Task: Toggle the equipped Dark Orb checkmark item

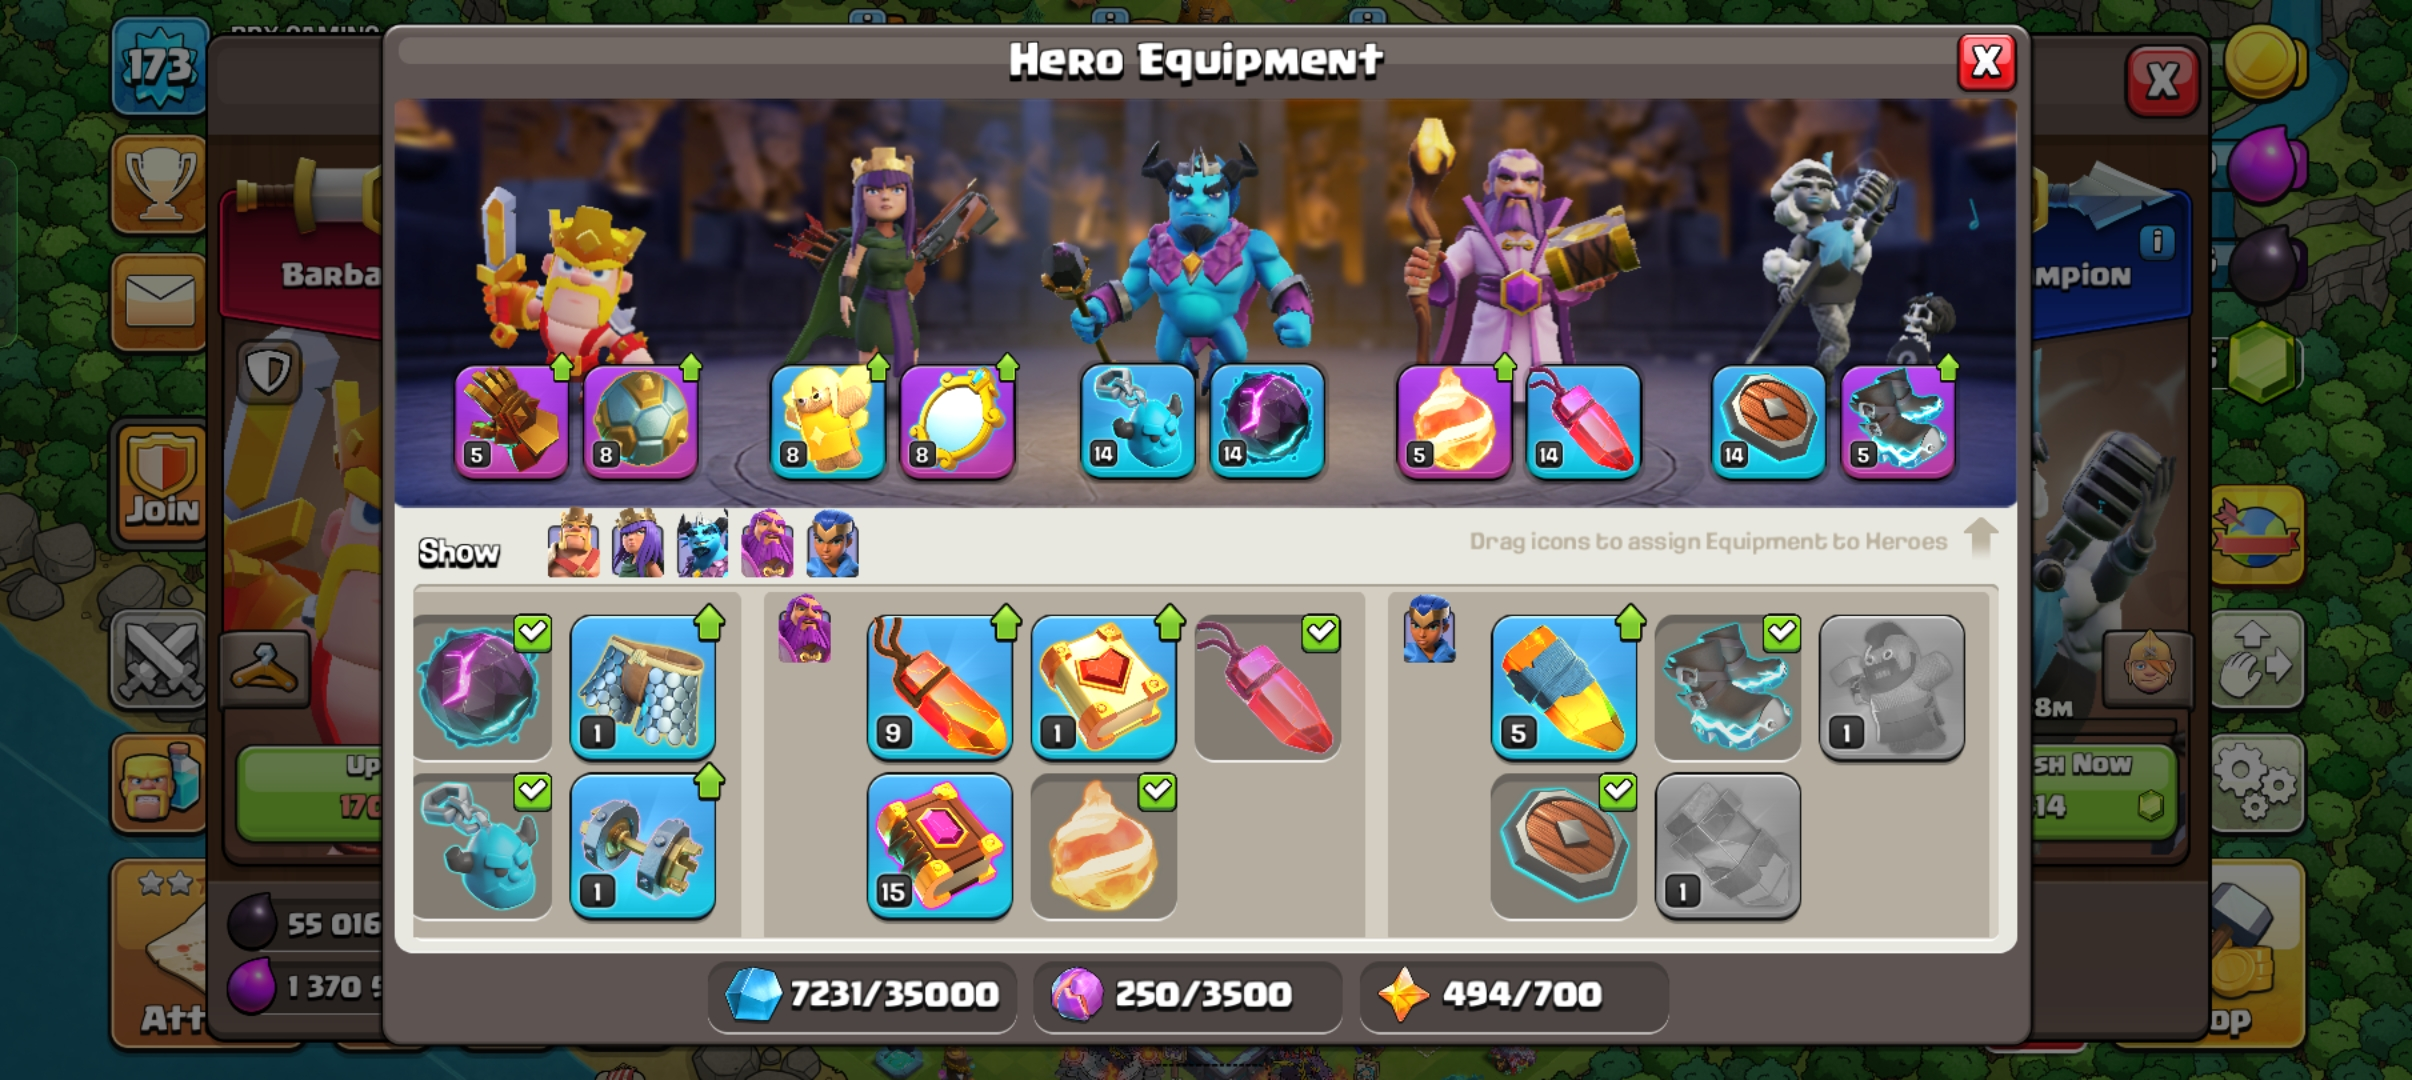Action: 481,688
